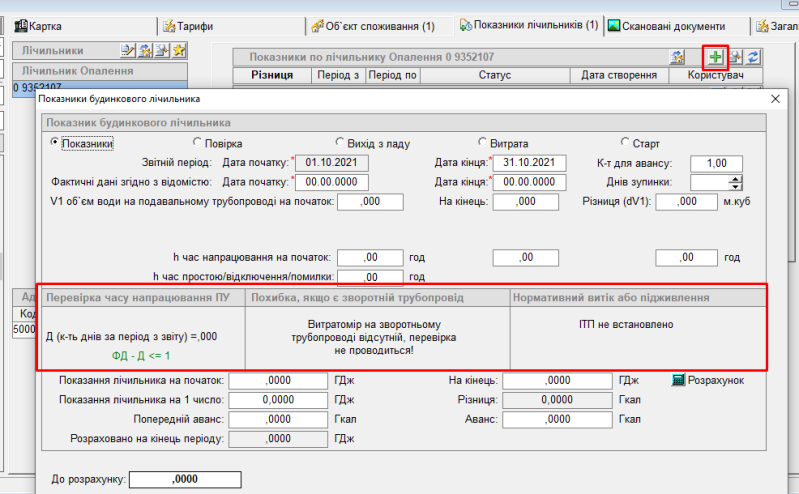Choose the Вихід з ладу option
Image resolution: width=799 pixels, height=494 pixels.
(340, 143)
